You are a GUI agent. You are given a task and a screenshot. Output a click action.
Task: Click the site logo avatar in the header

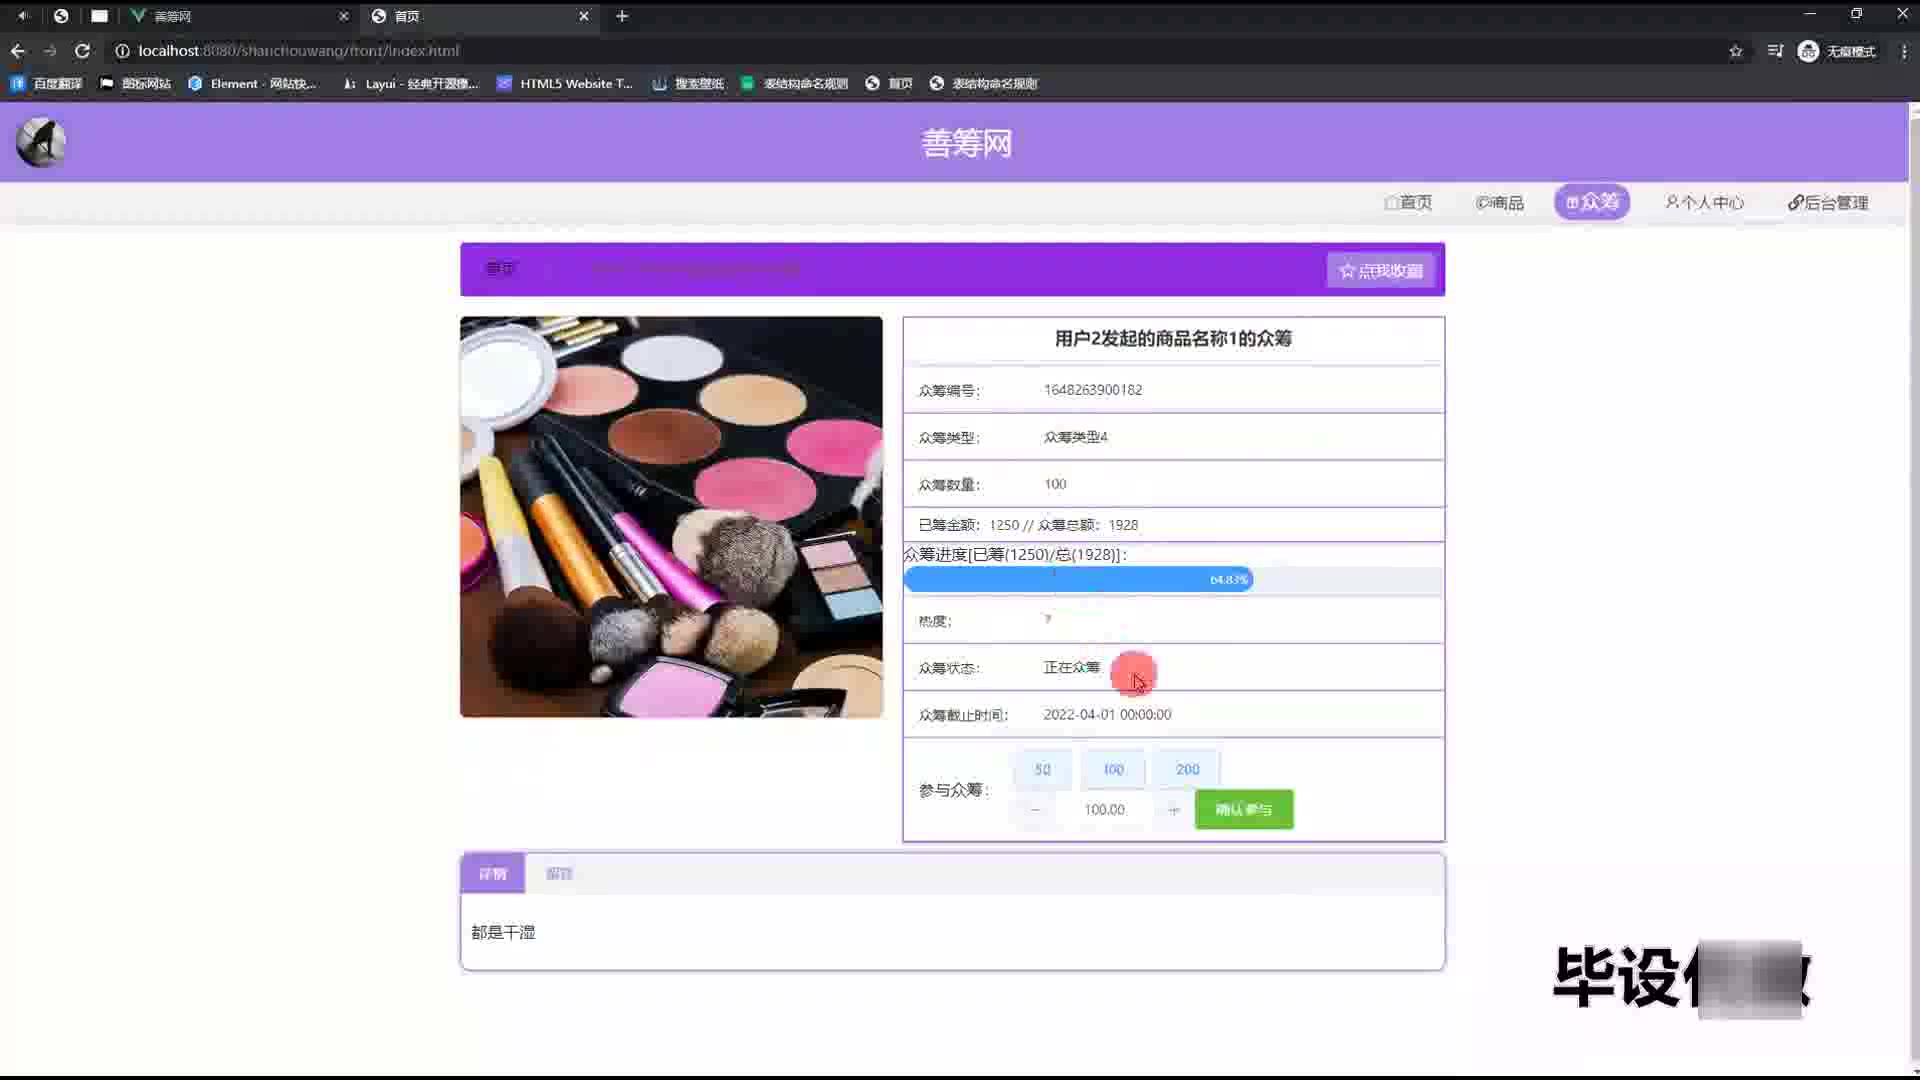[x=41, y=142]
